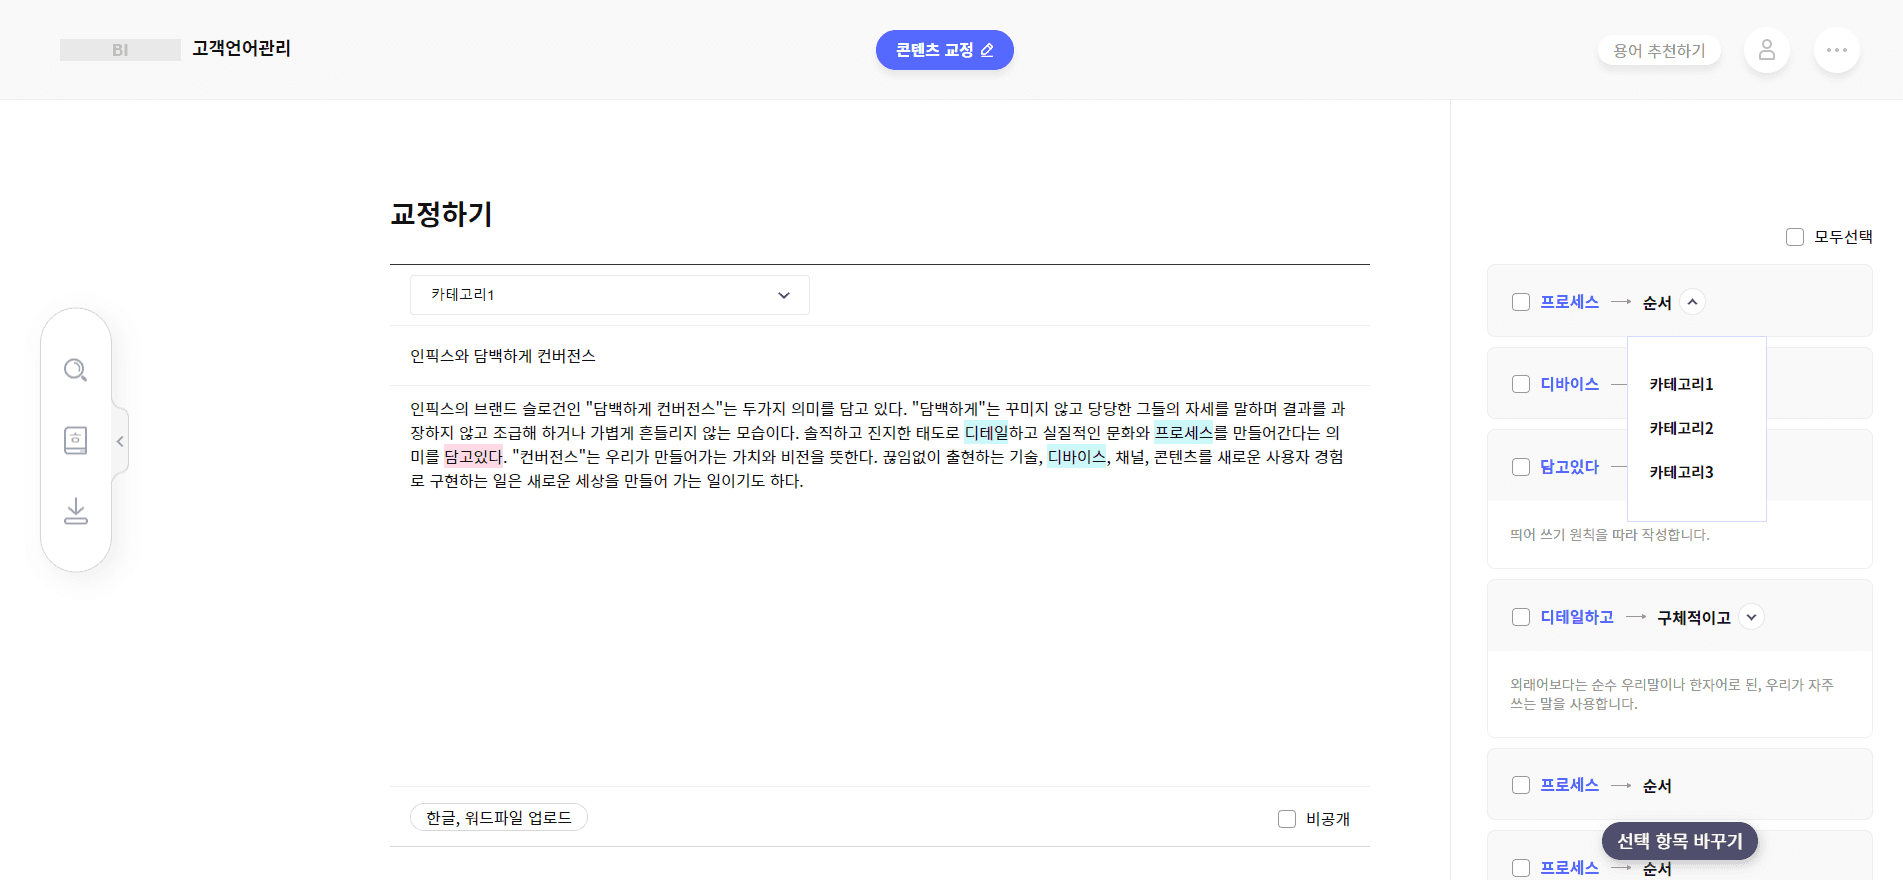Check the 담고있다 item checkbox
Viewport: 1903px width, 880px height.
(x=1521, y=467)
